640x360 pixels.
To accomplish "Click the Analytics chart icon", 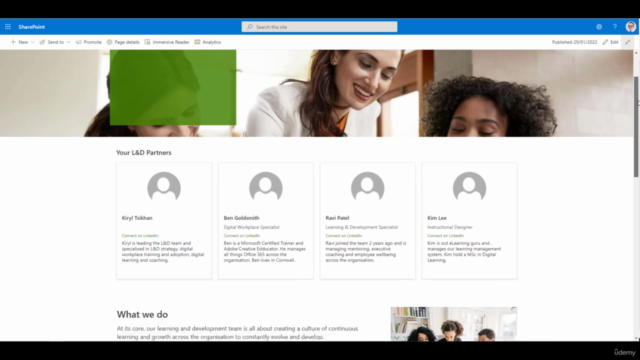I will (x=198, y=42).
